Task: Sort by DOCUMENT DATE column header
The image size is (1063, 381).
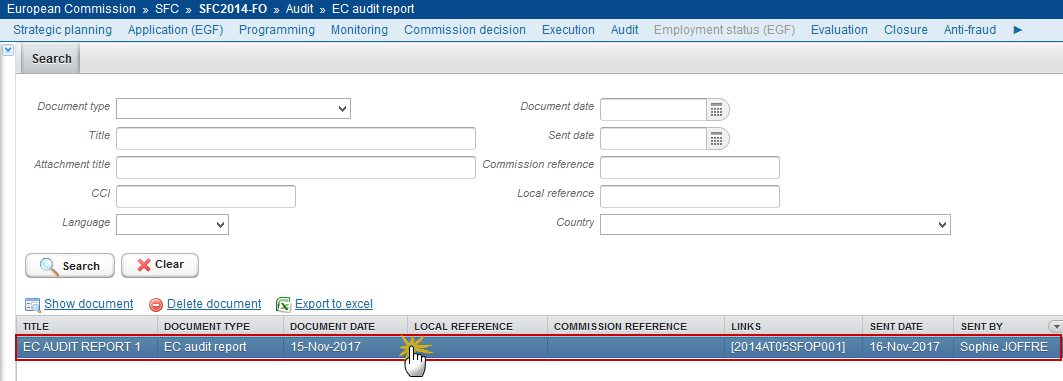Action: point(345,326)
